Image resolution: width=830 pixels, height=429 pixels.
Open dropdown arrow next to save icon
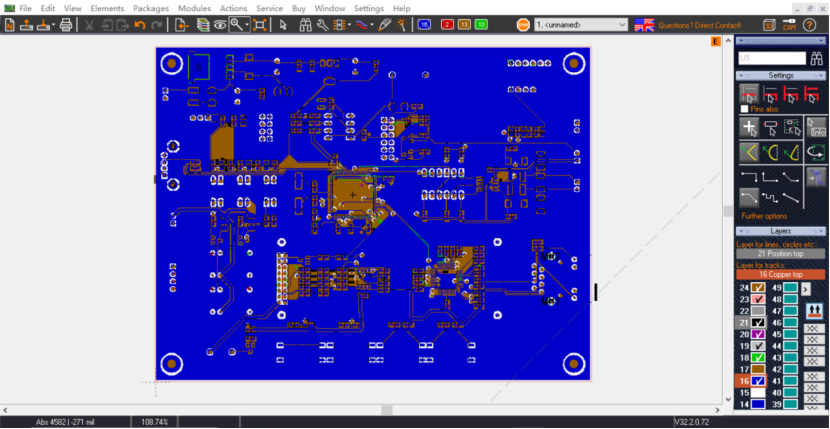coord(53,24)
